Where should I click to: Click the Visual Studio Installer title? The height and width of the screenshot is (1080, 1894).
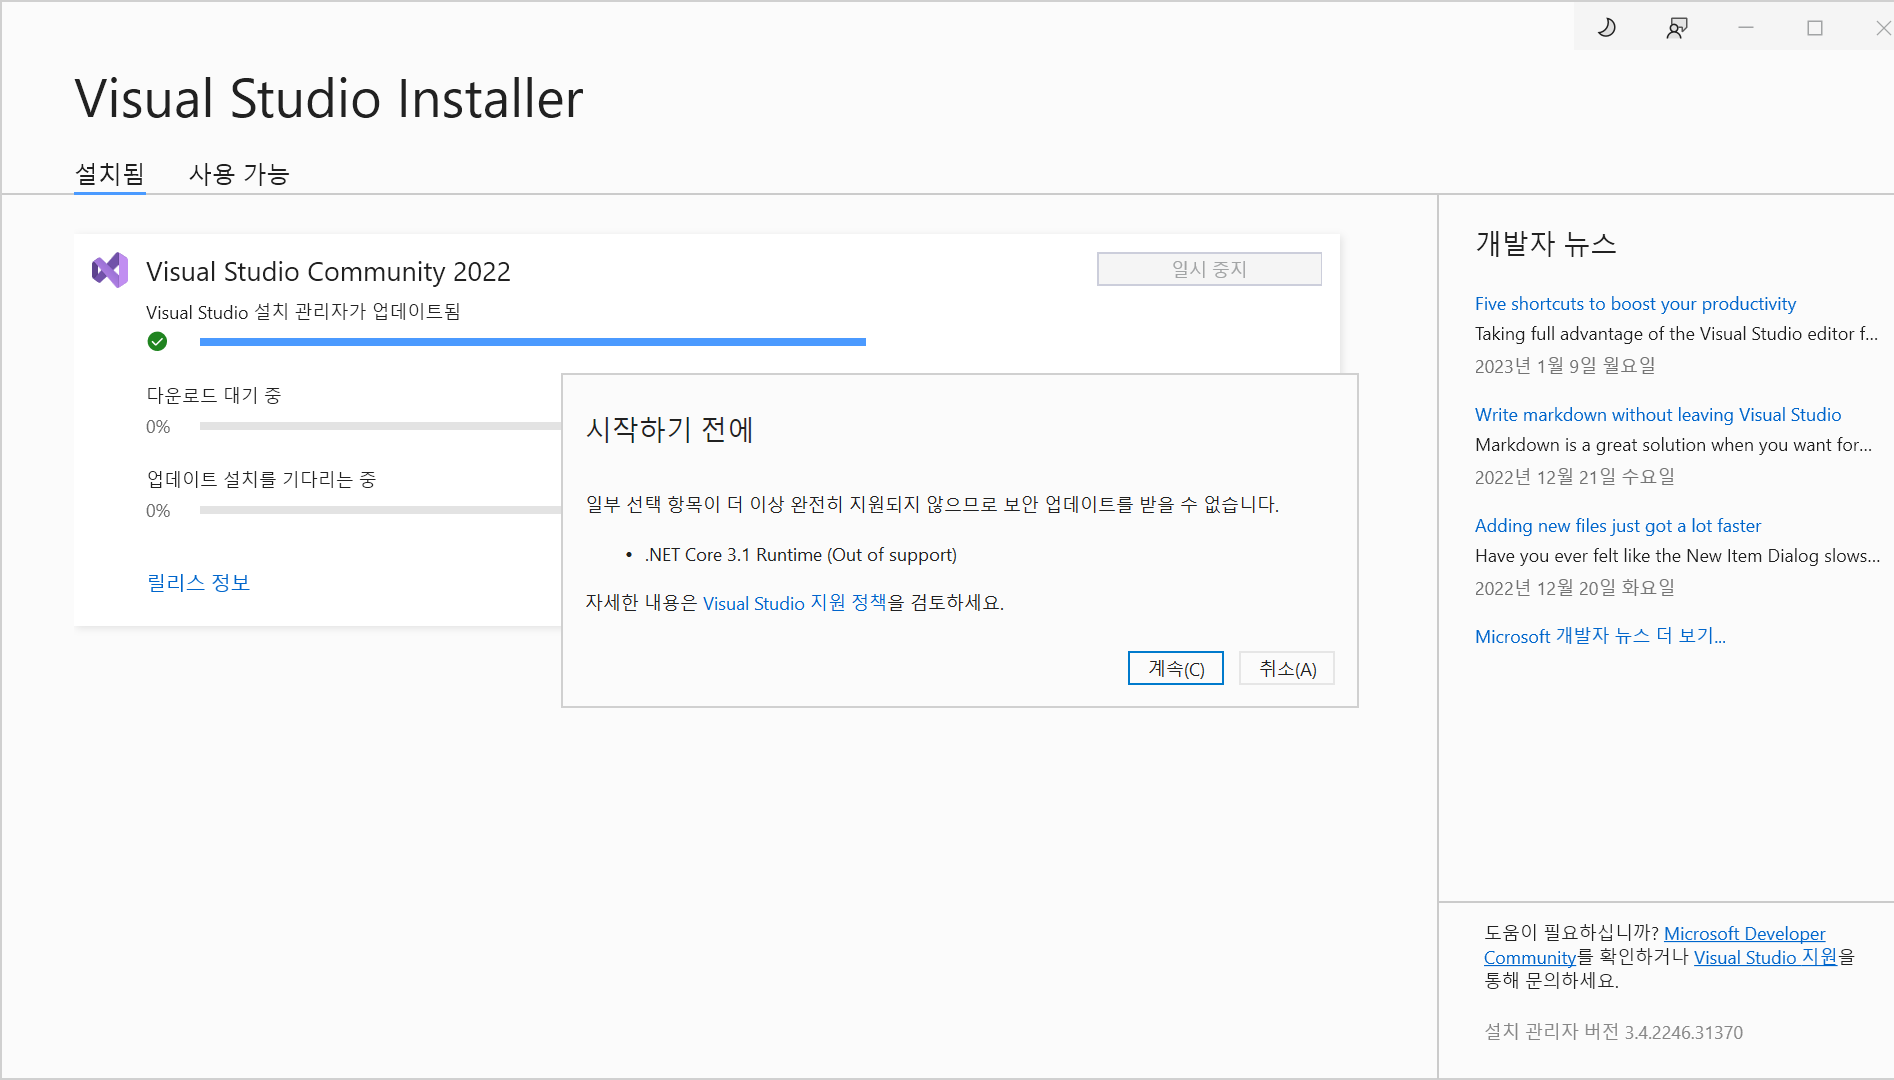329,98
